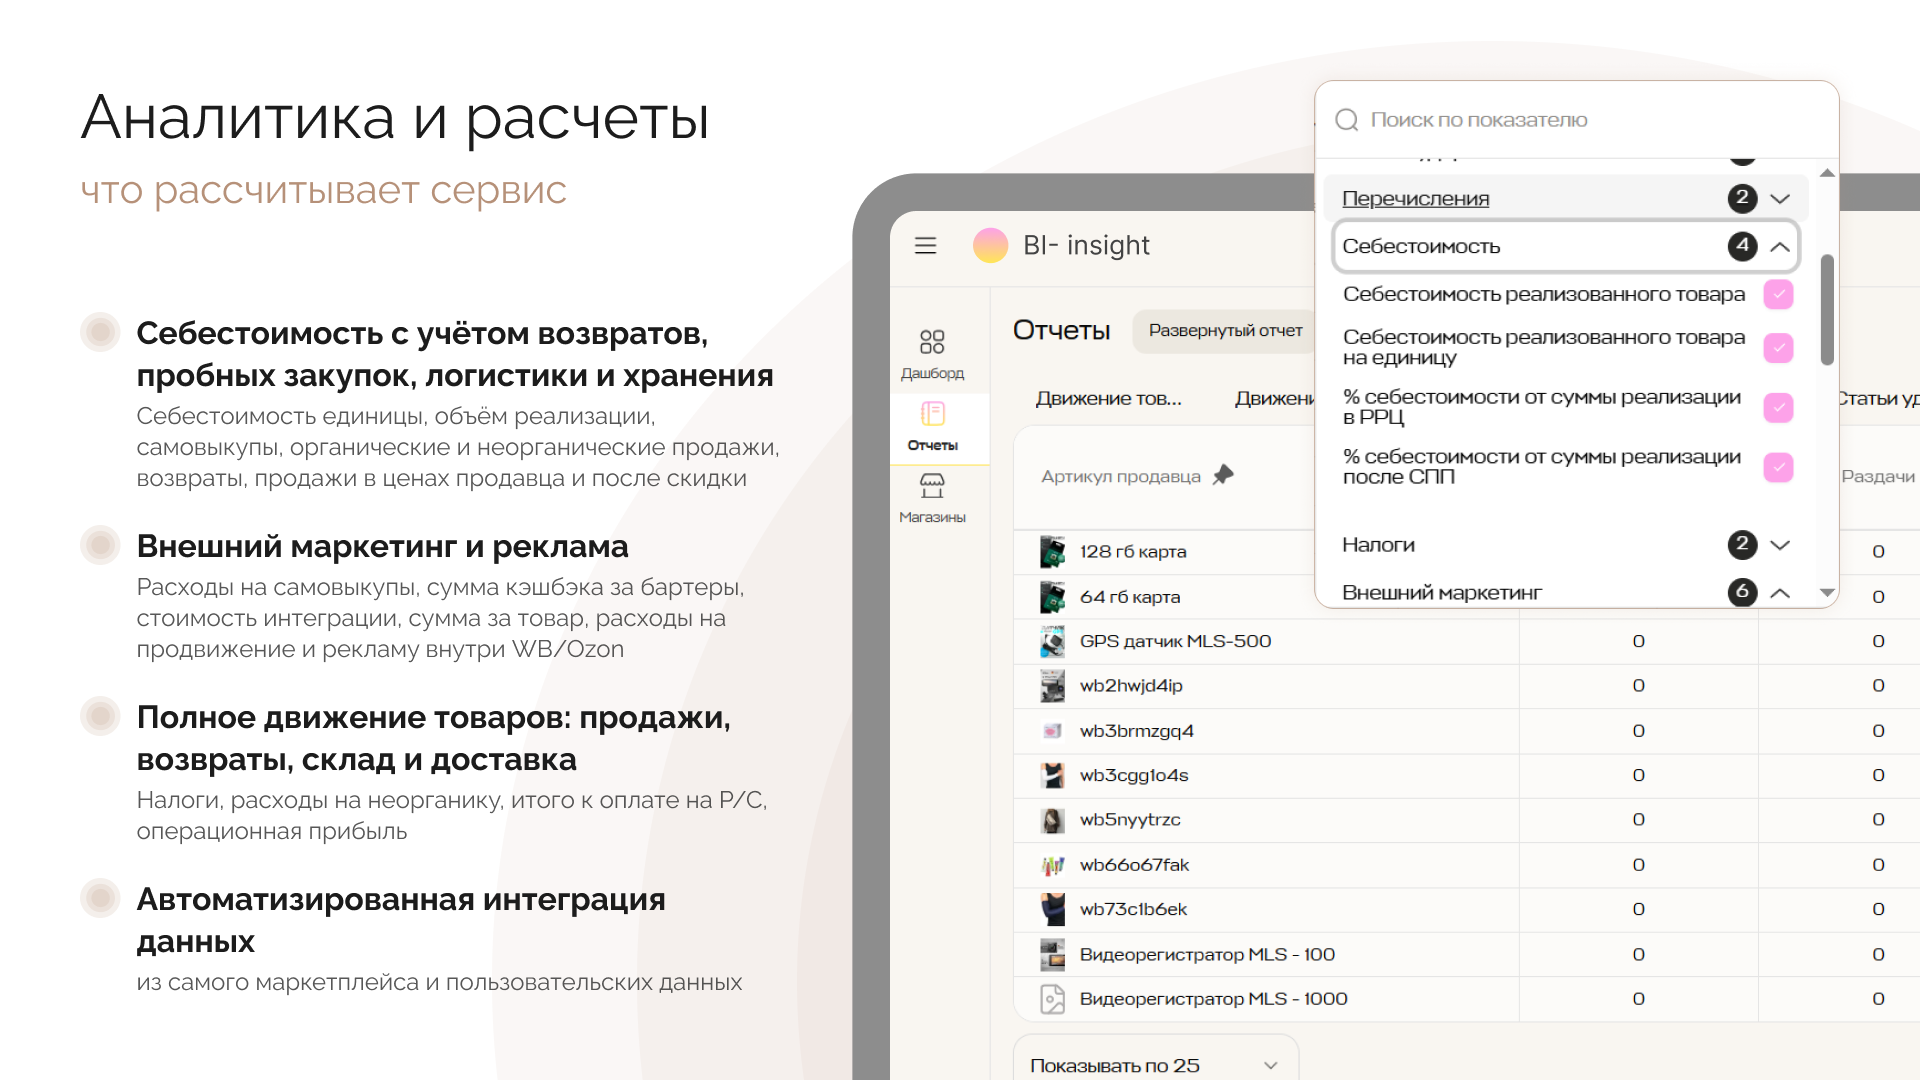
Task: Click the indicator list vertical scrollbar
Action: tap(1827, 310)
